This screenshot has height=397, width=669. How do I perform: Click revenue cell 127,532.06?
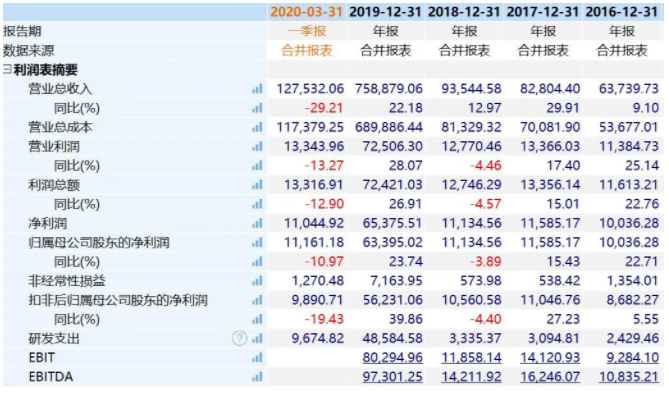pyautogui.click(x=310, y=89)
